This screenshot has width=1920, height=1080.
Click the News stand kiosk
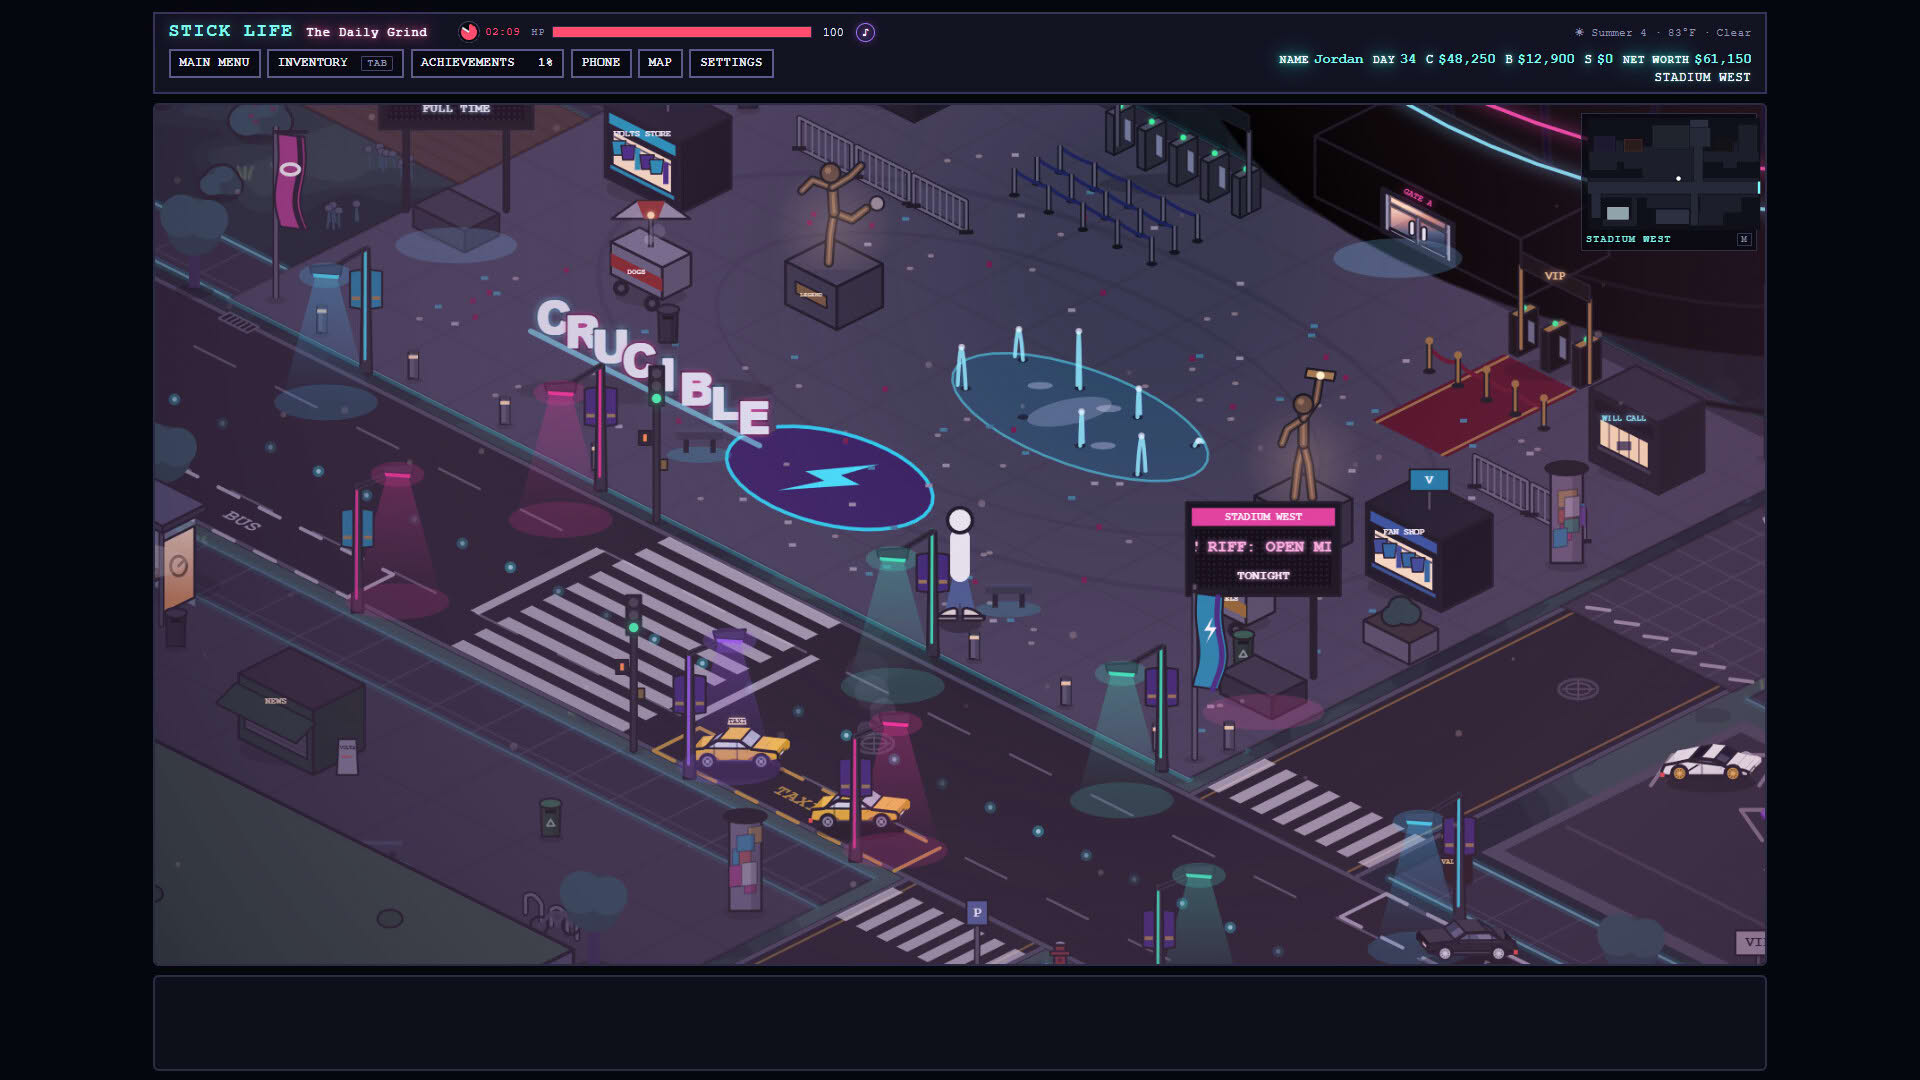click(292, 712)
